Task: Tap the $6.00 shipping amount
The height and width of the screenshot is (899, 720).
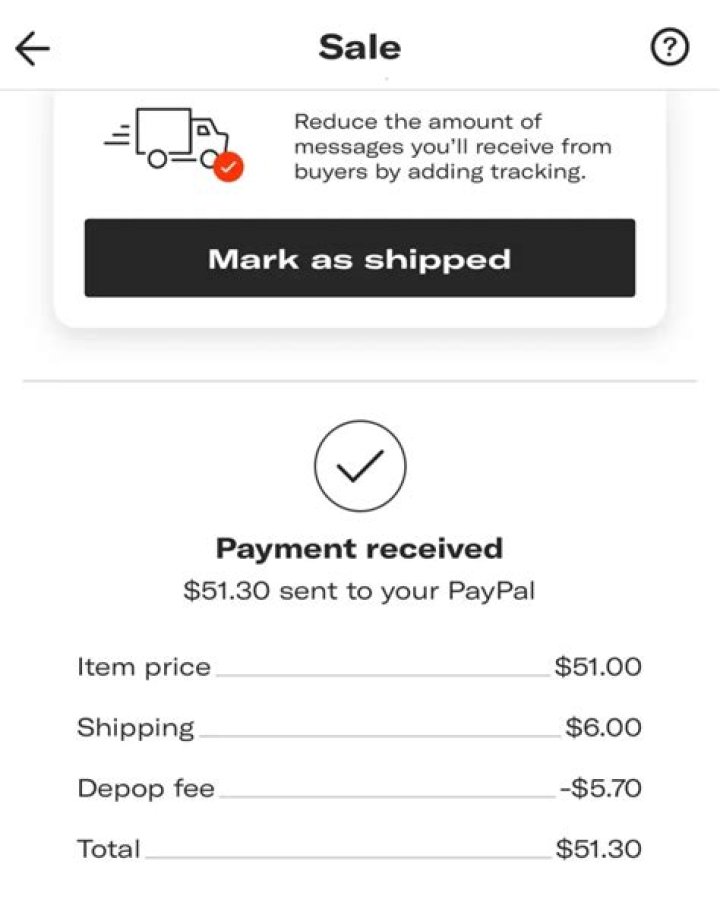Action: point(603,728)
